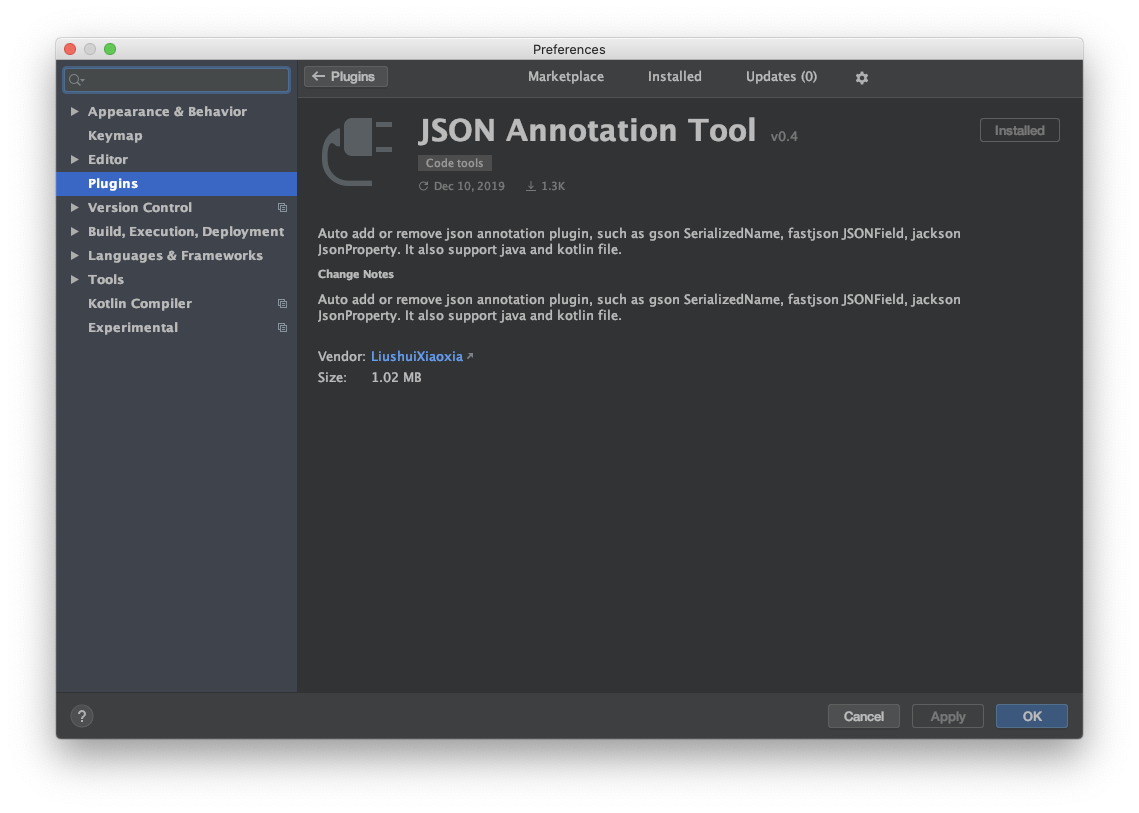Click project-level icon beside Kotlin Compiler

[x=283, y=304]
